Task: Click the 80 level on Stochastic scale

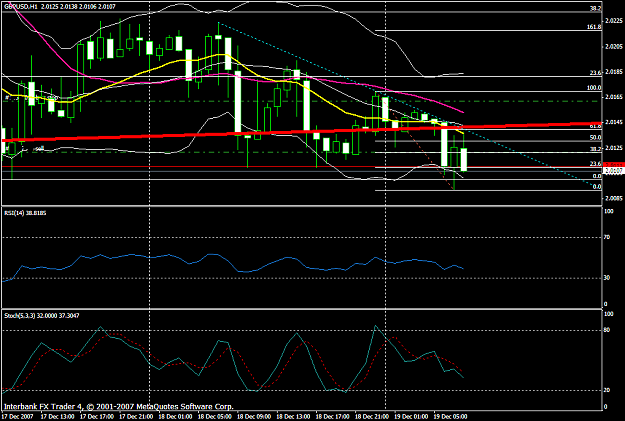Action: (x=607, y=330)
